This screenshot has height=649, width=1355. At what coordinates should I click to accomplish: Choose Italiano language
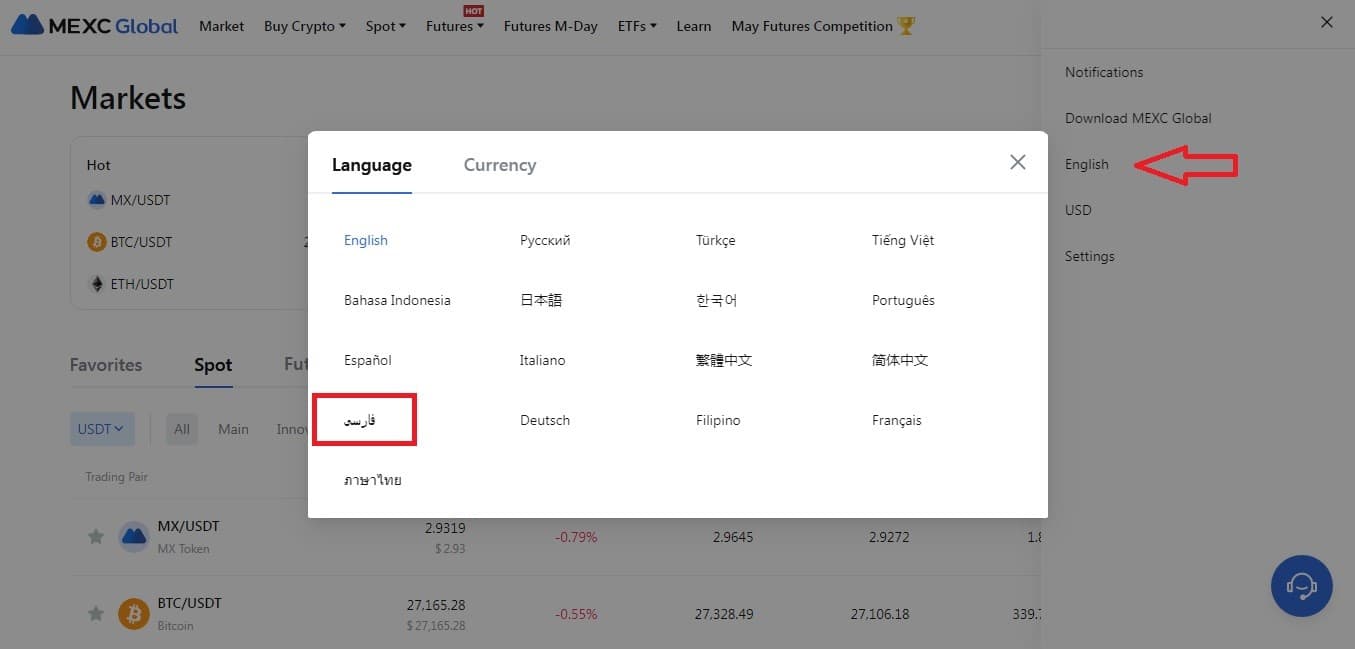point(543,360)
